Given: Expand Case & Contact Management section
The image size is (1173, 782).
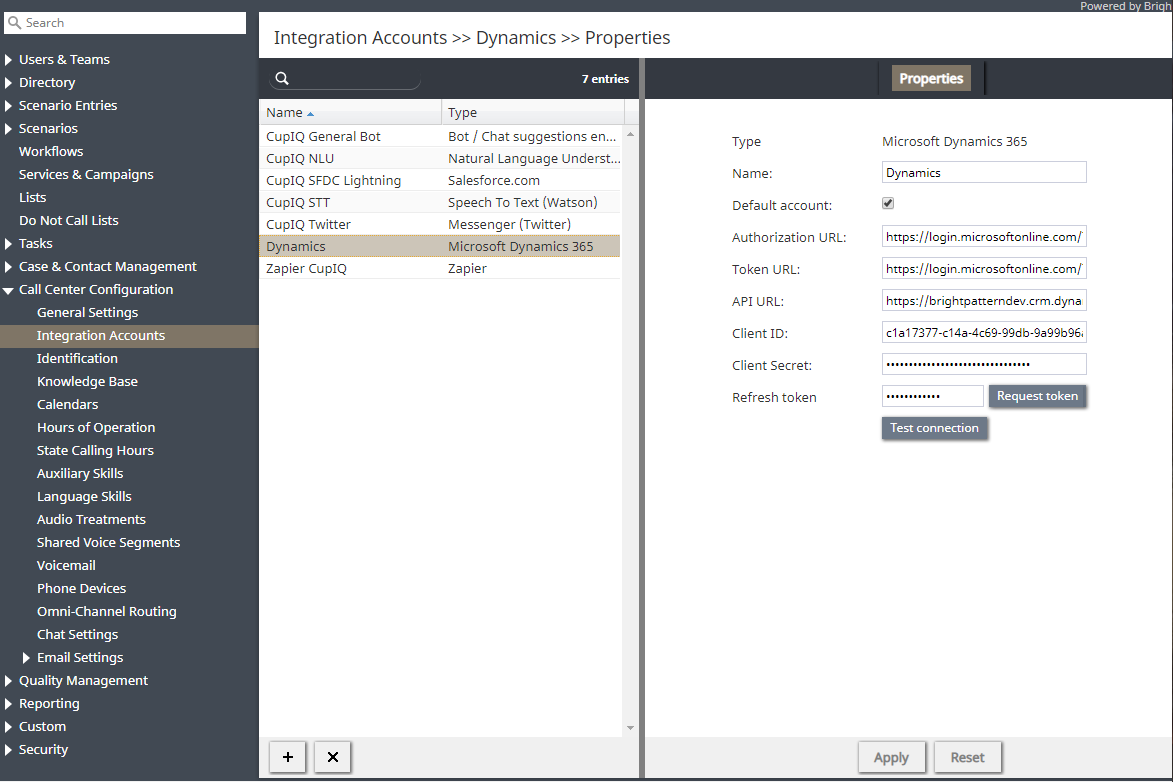Looking at the screenshot, I should (8, 266).
